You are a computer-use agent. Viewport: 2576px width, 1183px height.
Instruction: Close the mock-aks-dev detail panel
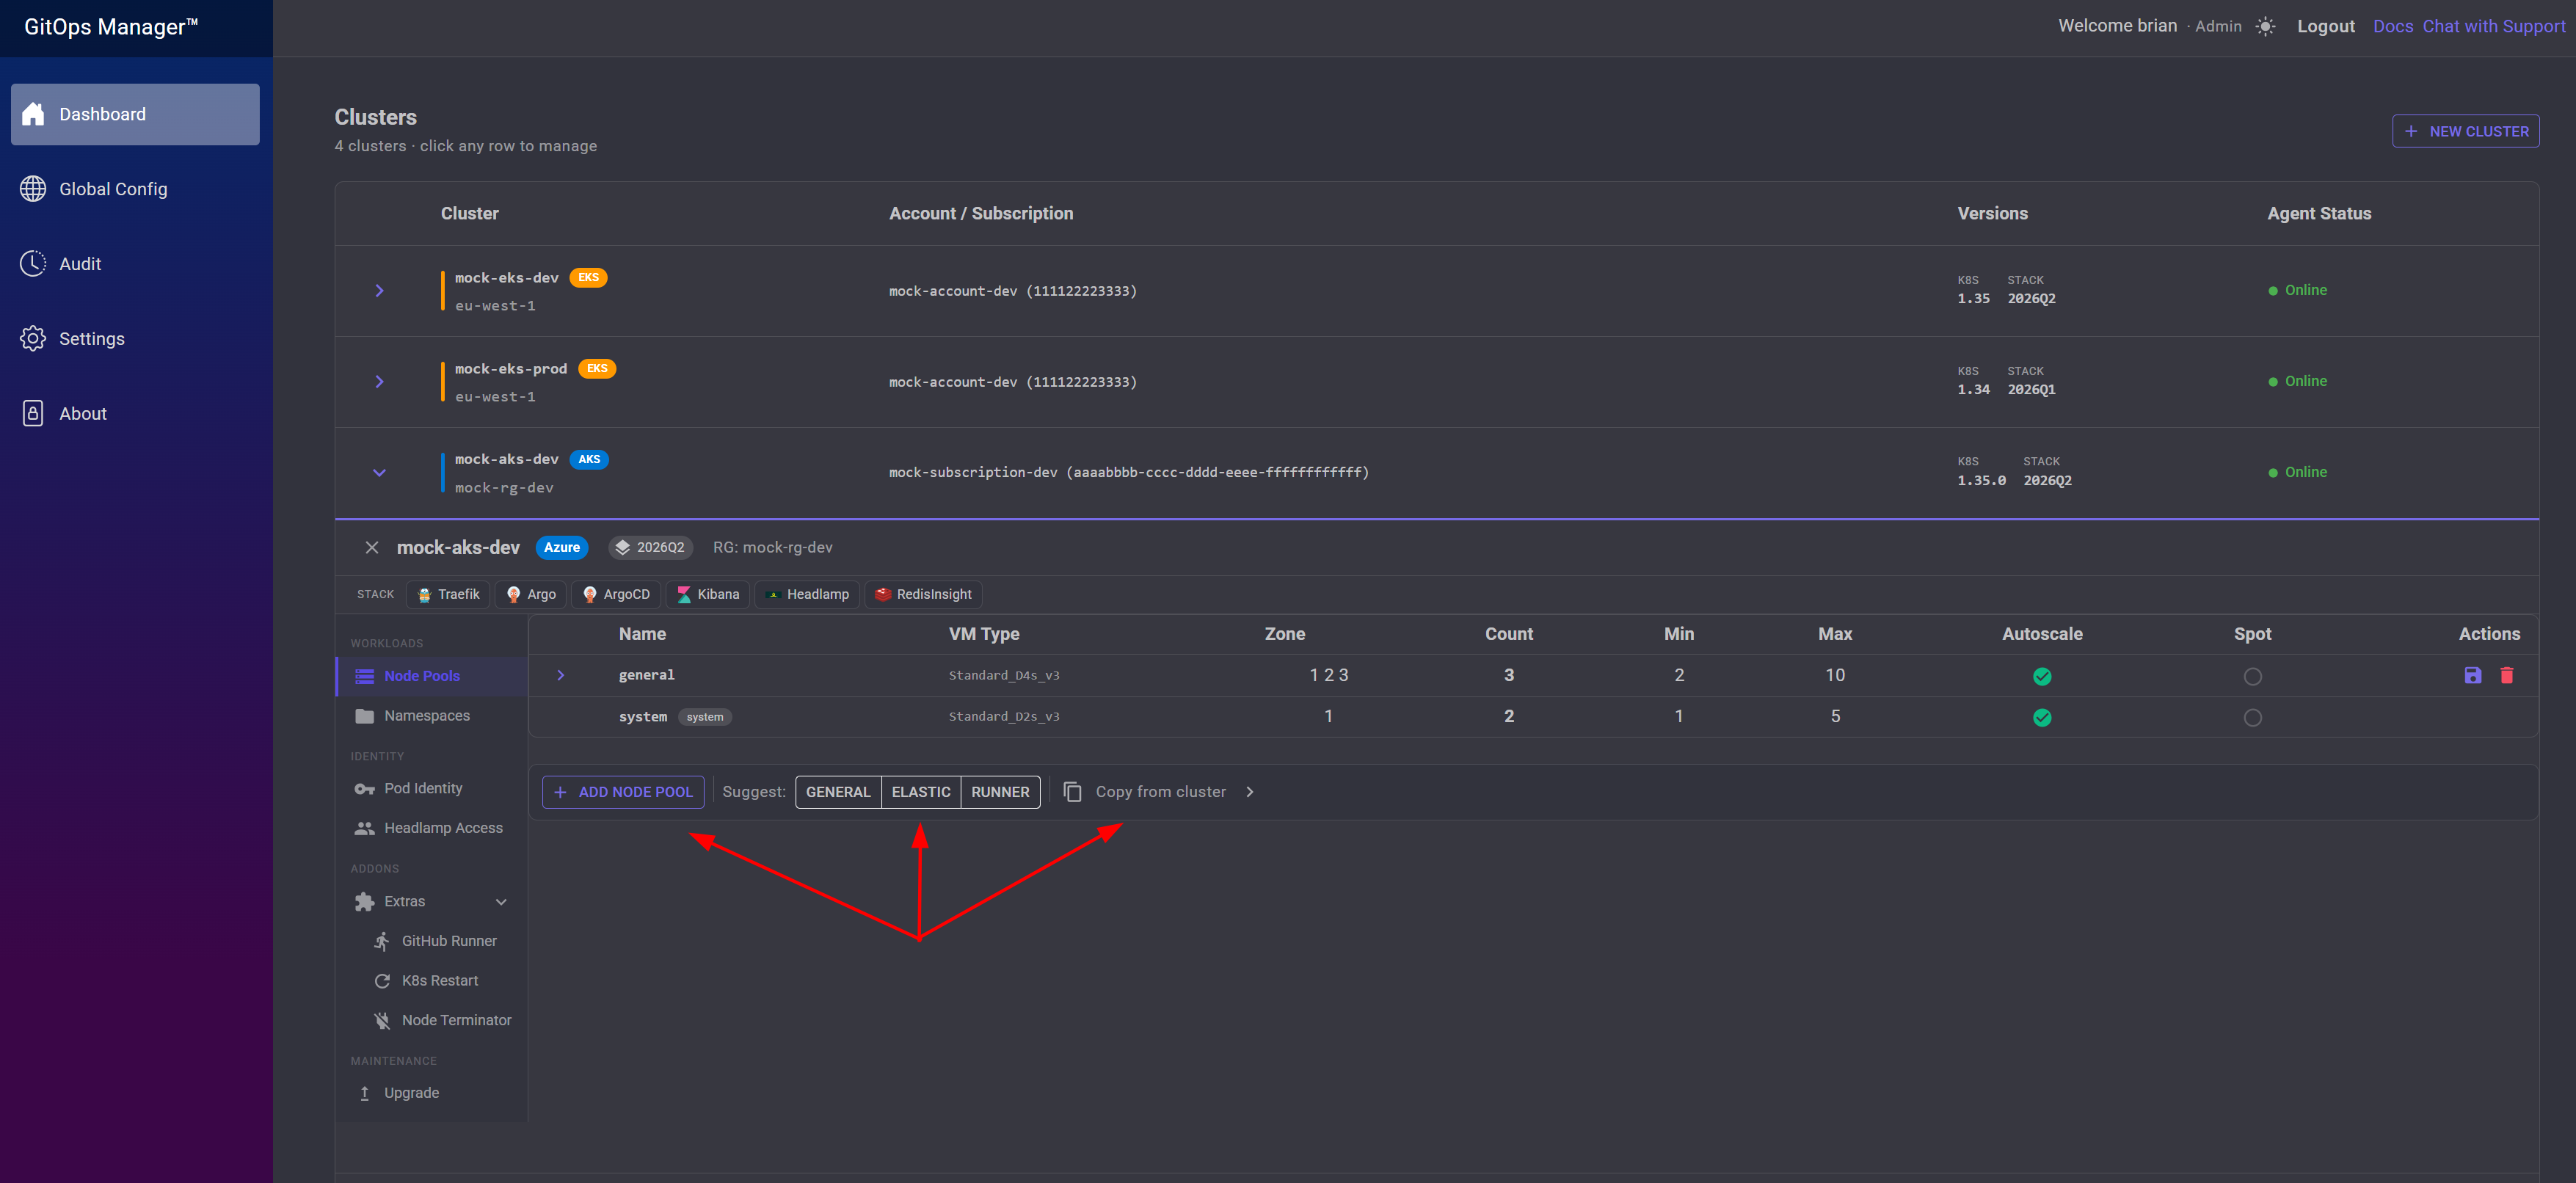coord(372,547)
